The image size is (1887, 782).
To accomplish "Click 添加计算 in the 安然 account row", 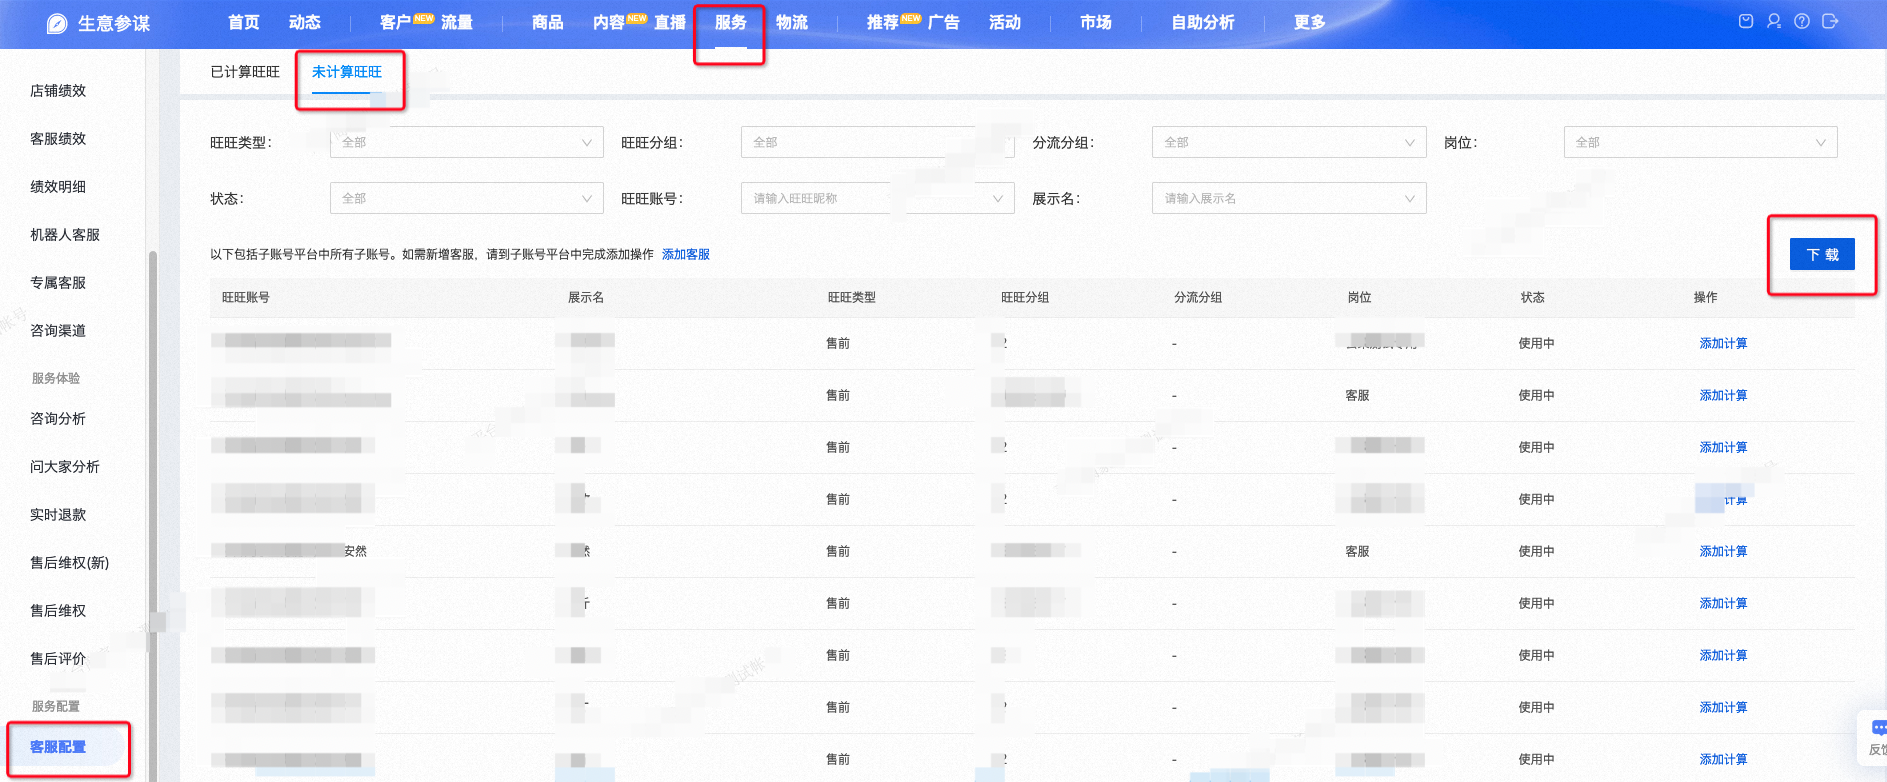I will click(x=1724, y=551).
